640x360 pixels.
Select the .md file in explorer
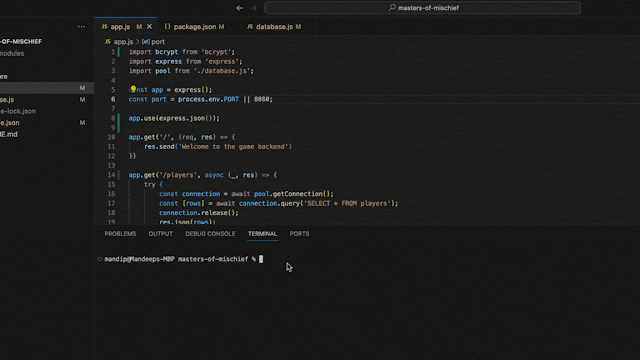[x=47, y=134]
